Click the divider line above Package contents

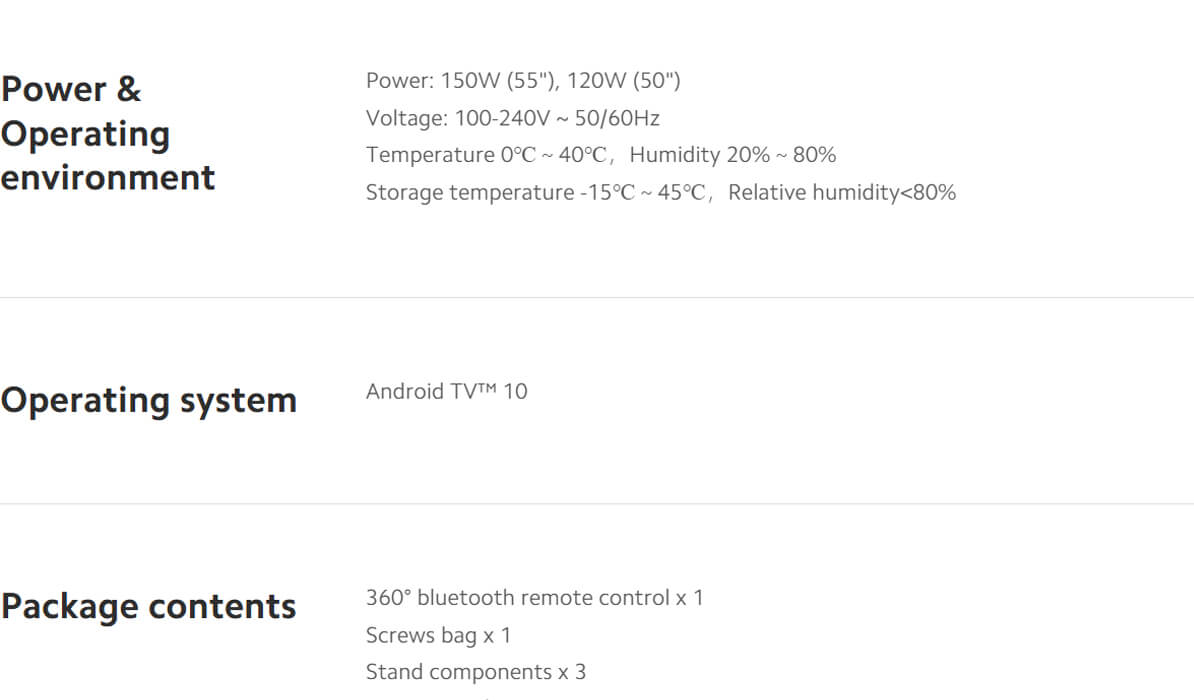(597, 503)
